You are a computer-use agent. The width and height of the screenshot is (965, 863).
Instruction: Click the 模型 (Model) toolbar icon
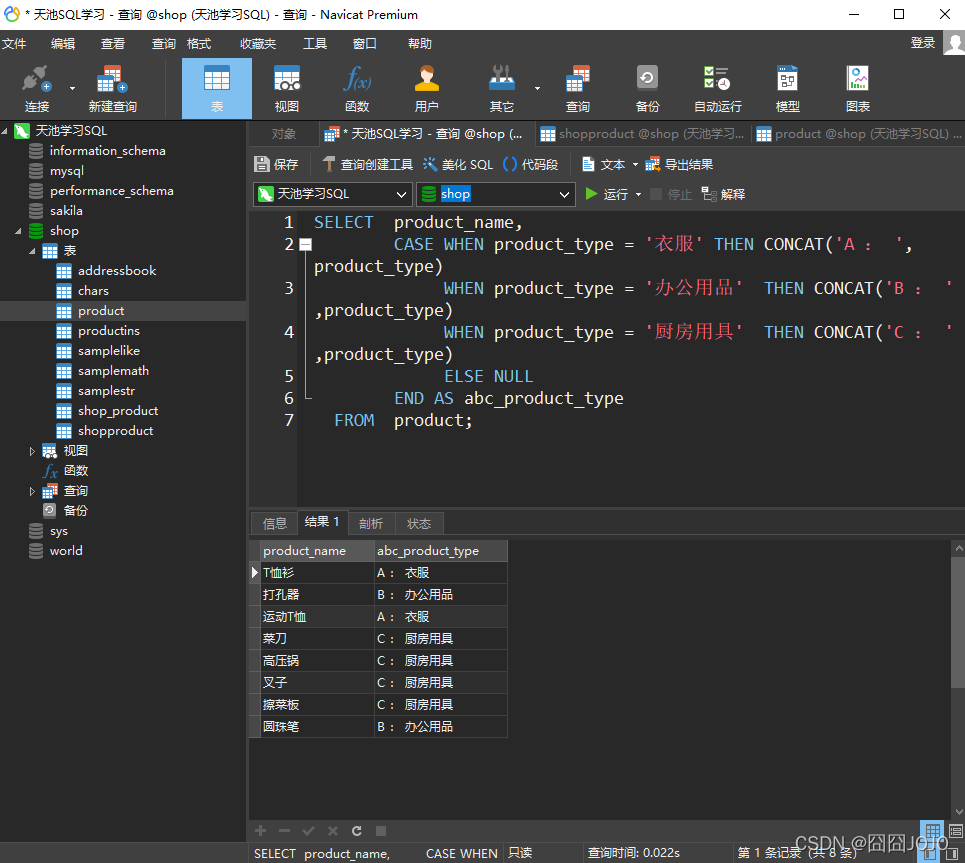(788, 89)
